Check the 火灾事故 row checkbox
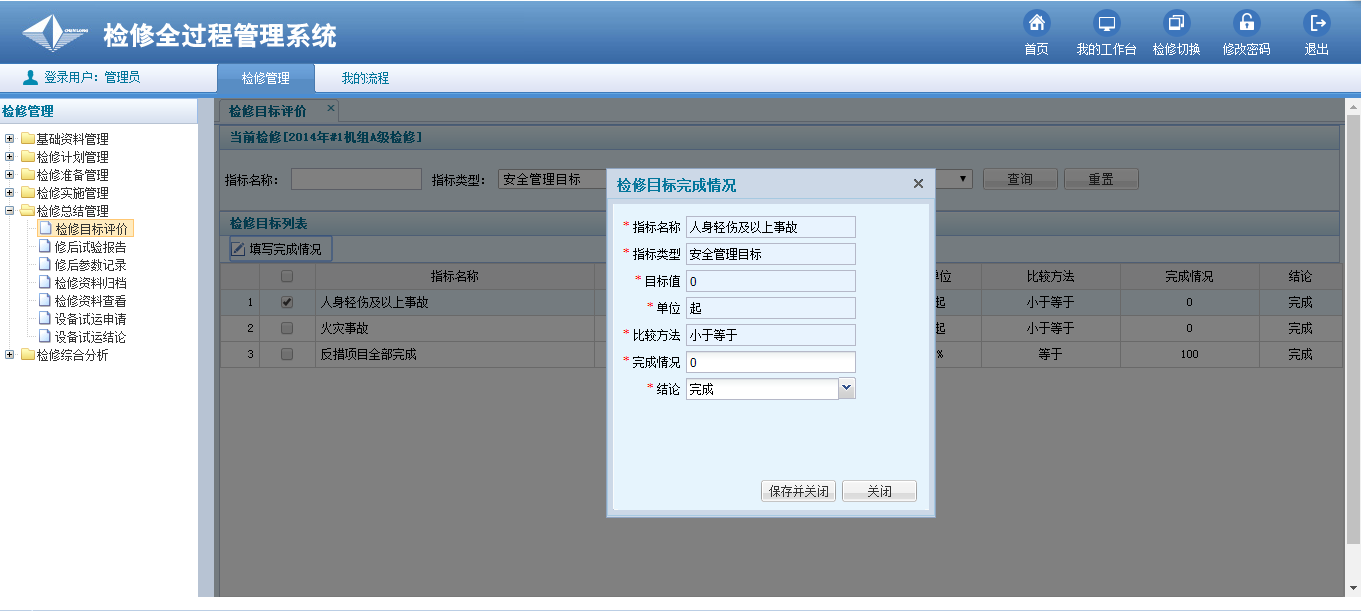Screen dimensions: 1361x611 (x=287, y=328)
